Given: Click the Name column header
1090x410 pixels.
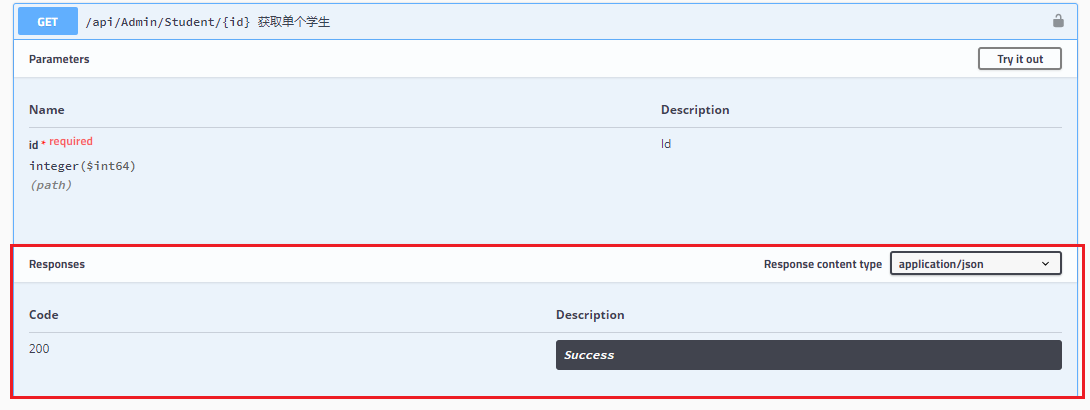Looking at the screenshot, I should 47,110.
